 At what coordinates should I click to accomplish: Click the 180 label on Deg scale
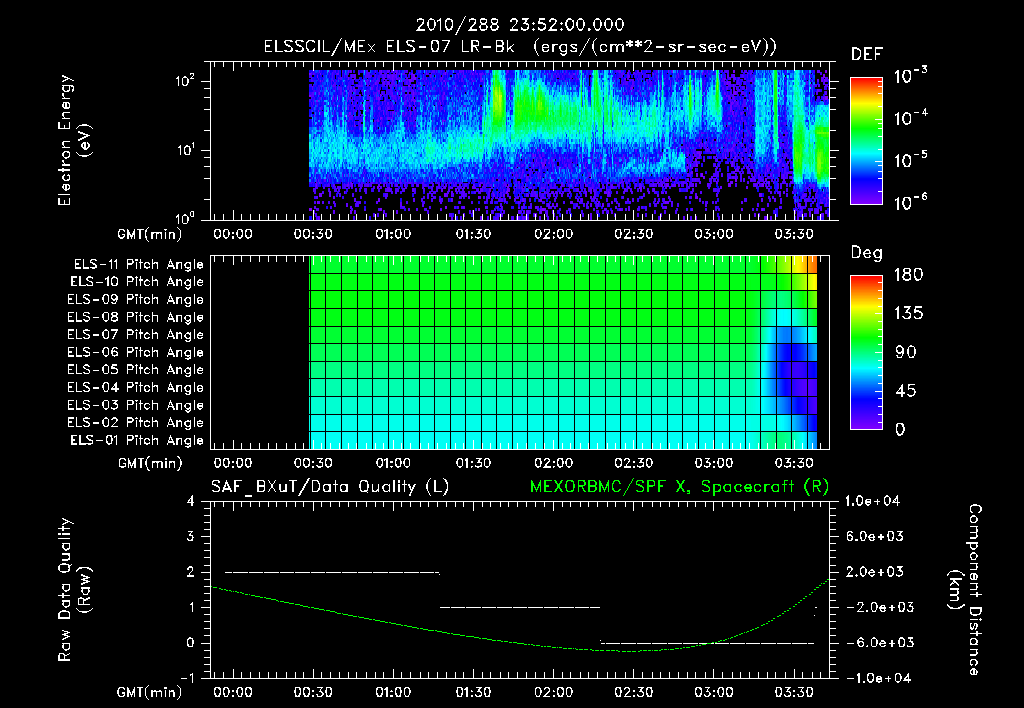coord(908,274)
